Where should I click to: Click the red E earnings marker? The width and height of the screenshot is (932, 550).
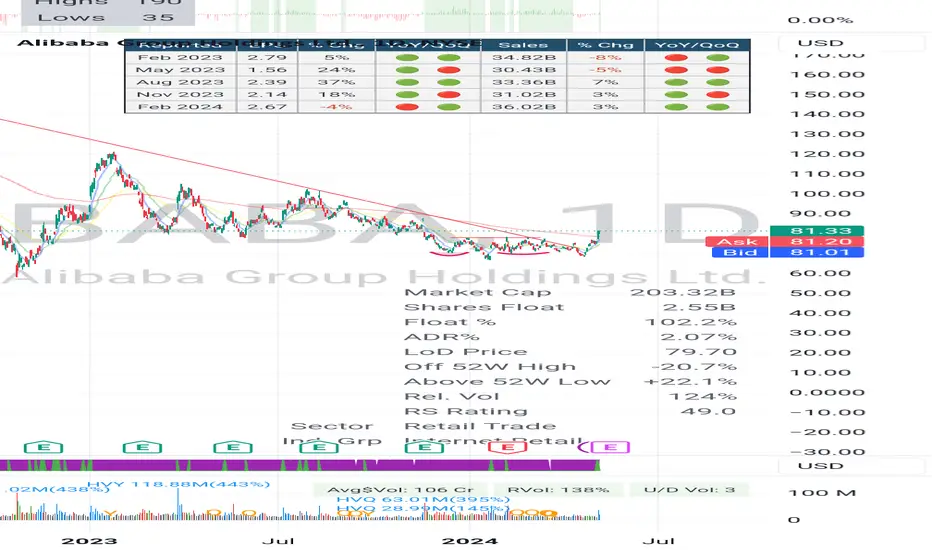pyautogui.click(x=507, y=447)
